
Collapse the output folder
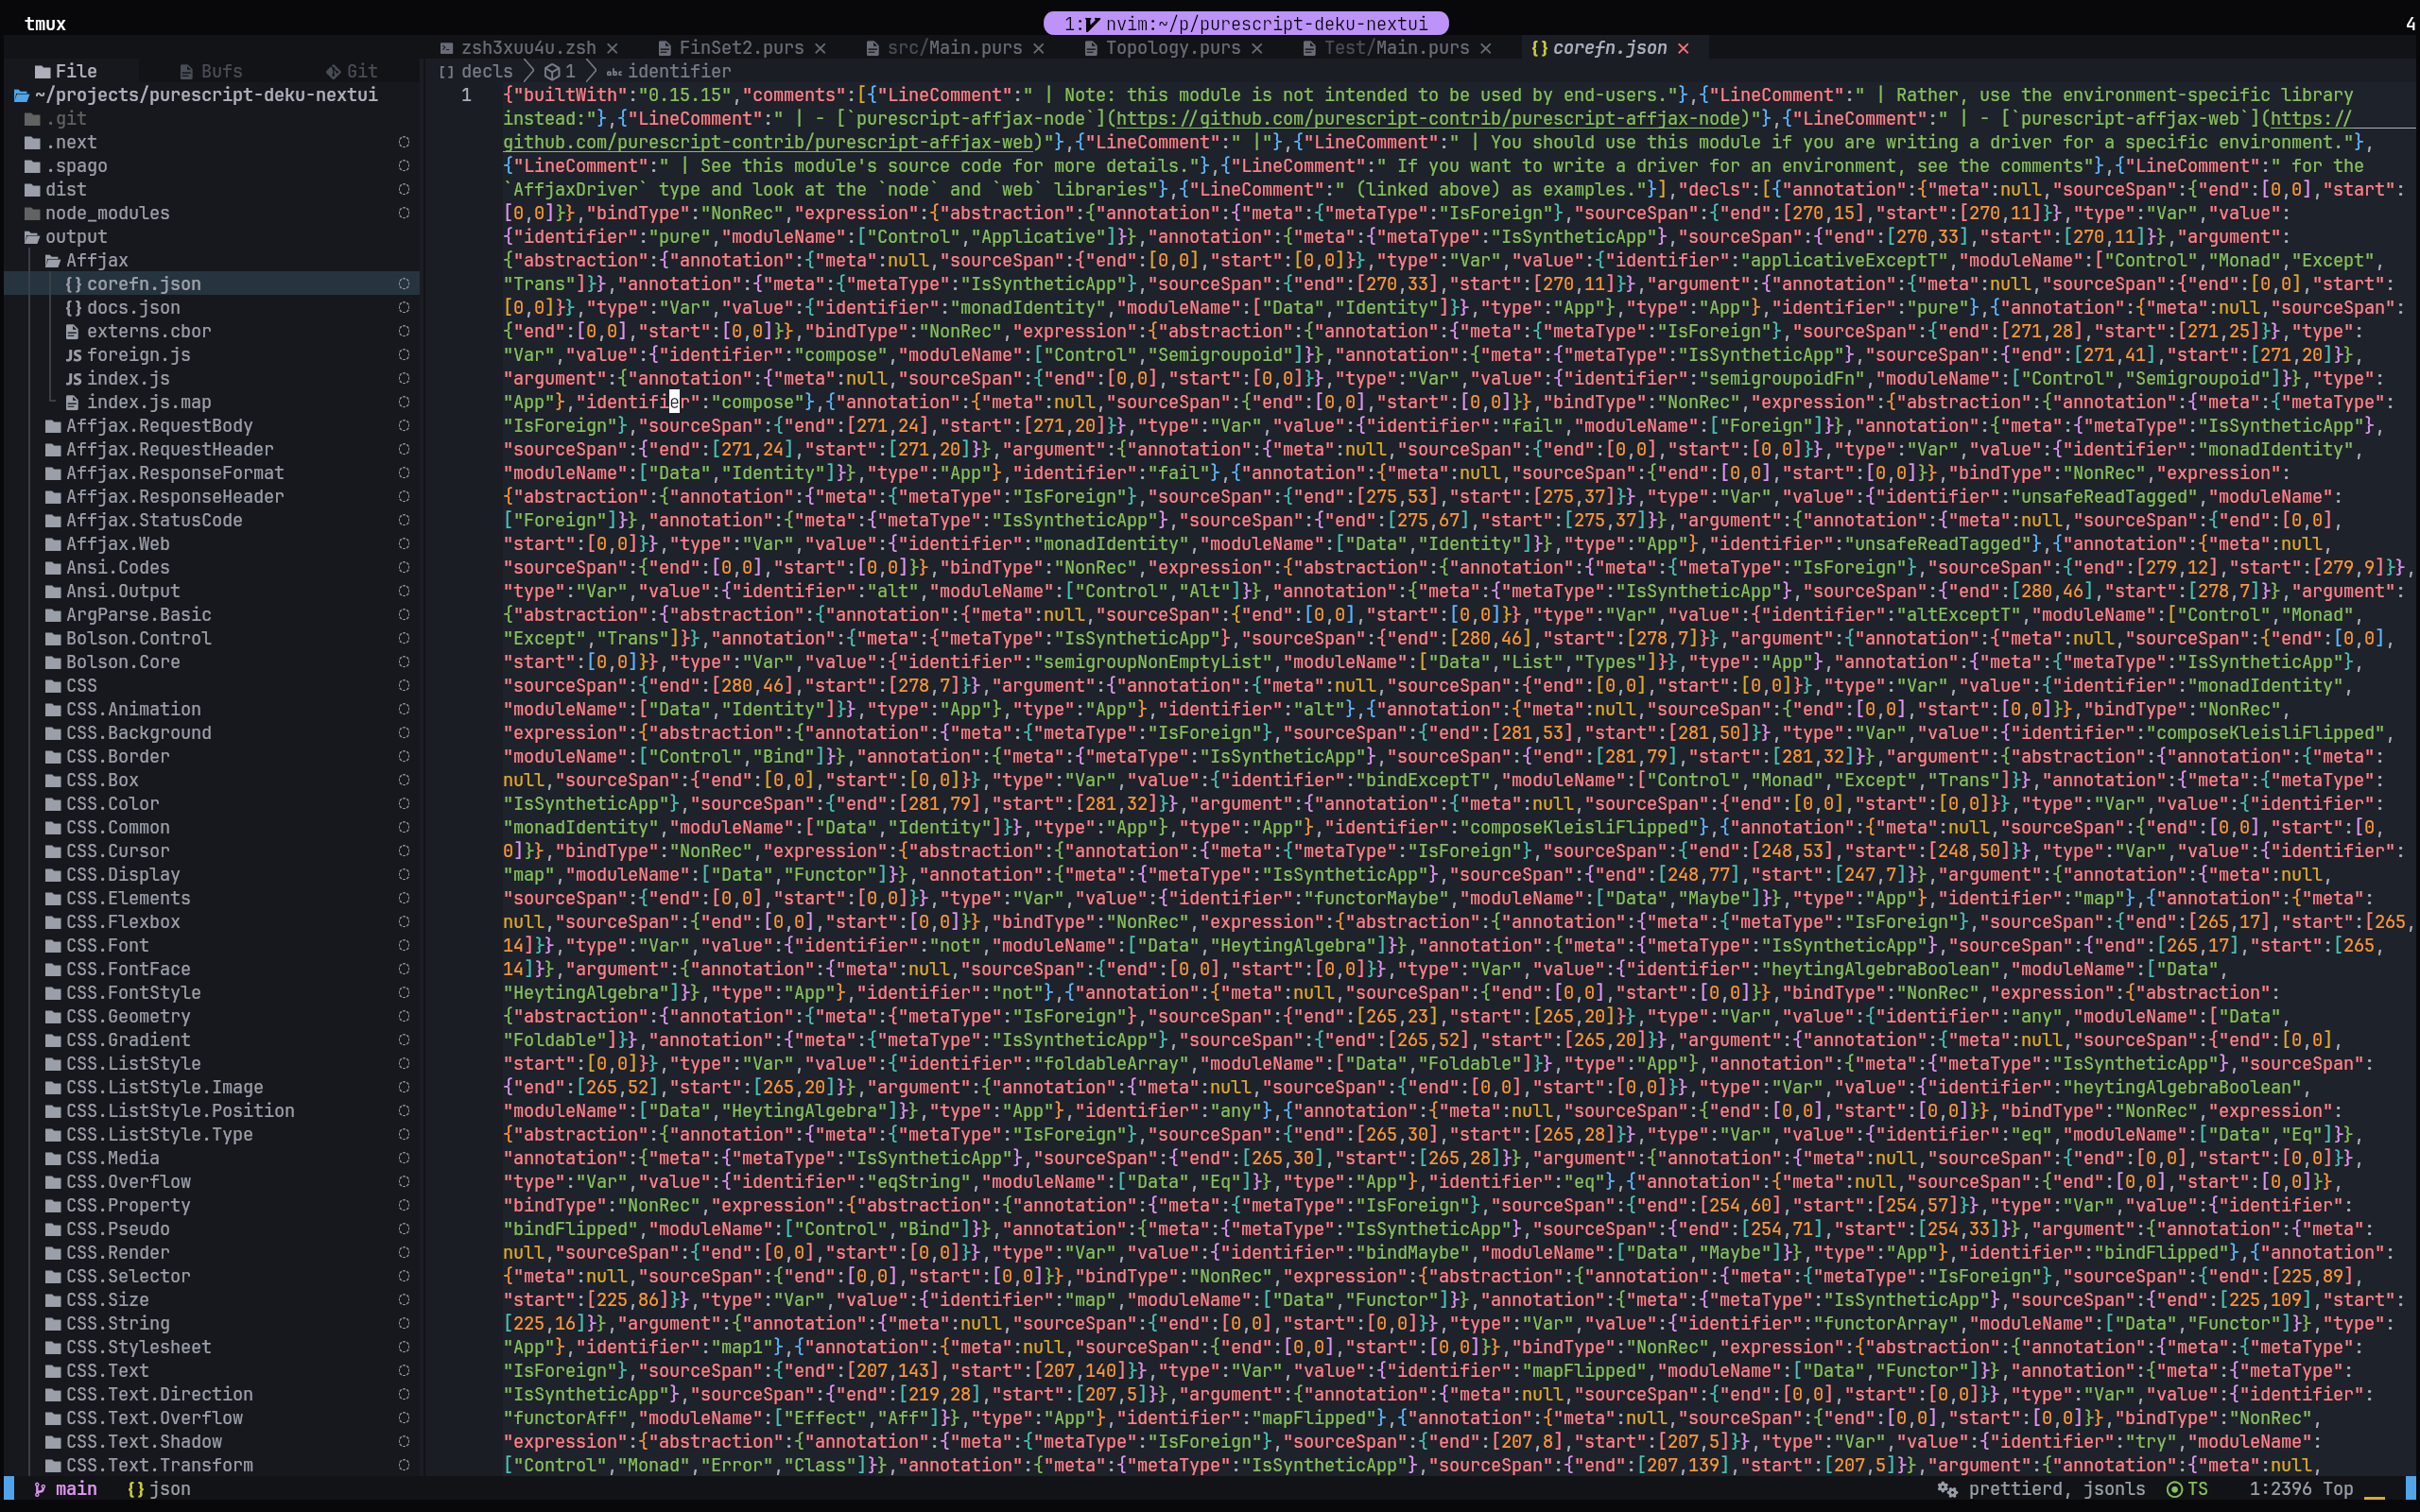pyautogui.click(x=65, y=237)
